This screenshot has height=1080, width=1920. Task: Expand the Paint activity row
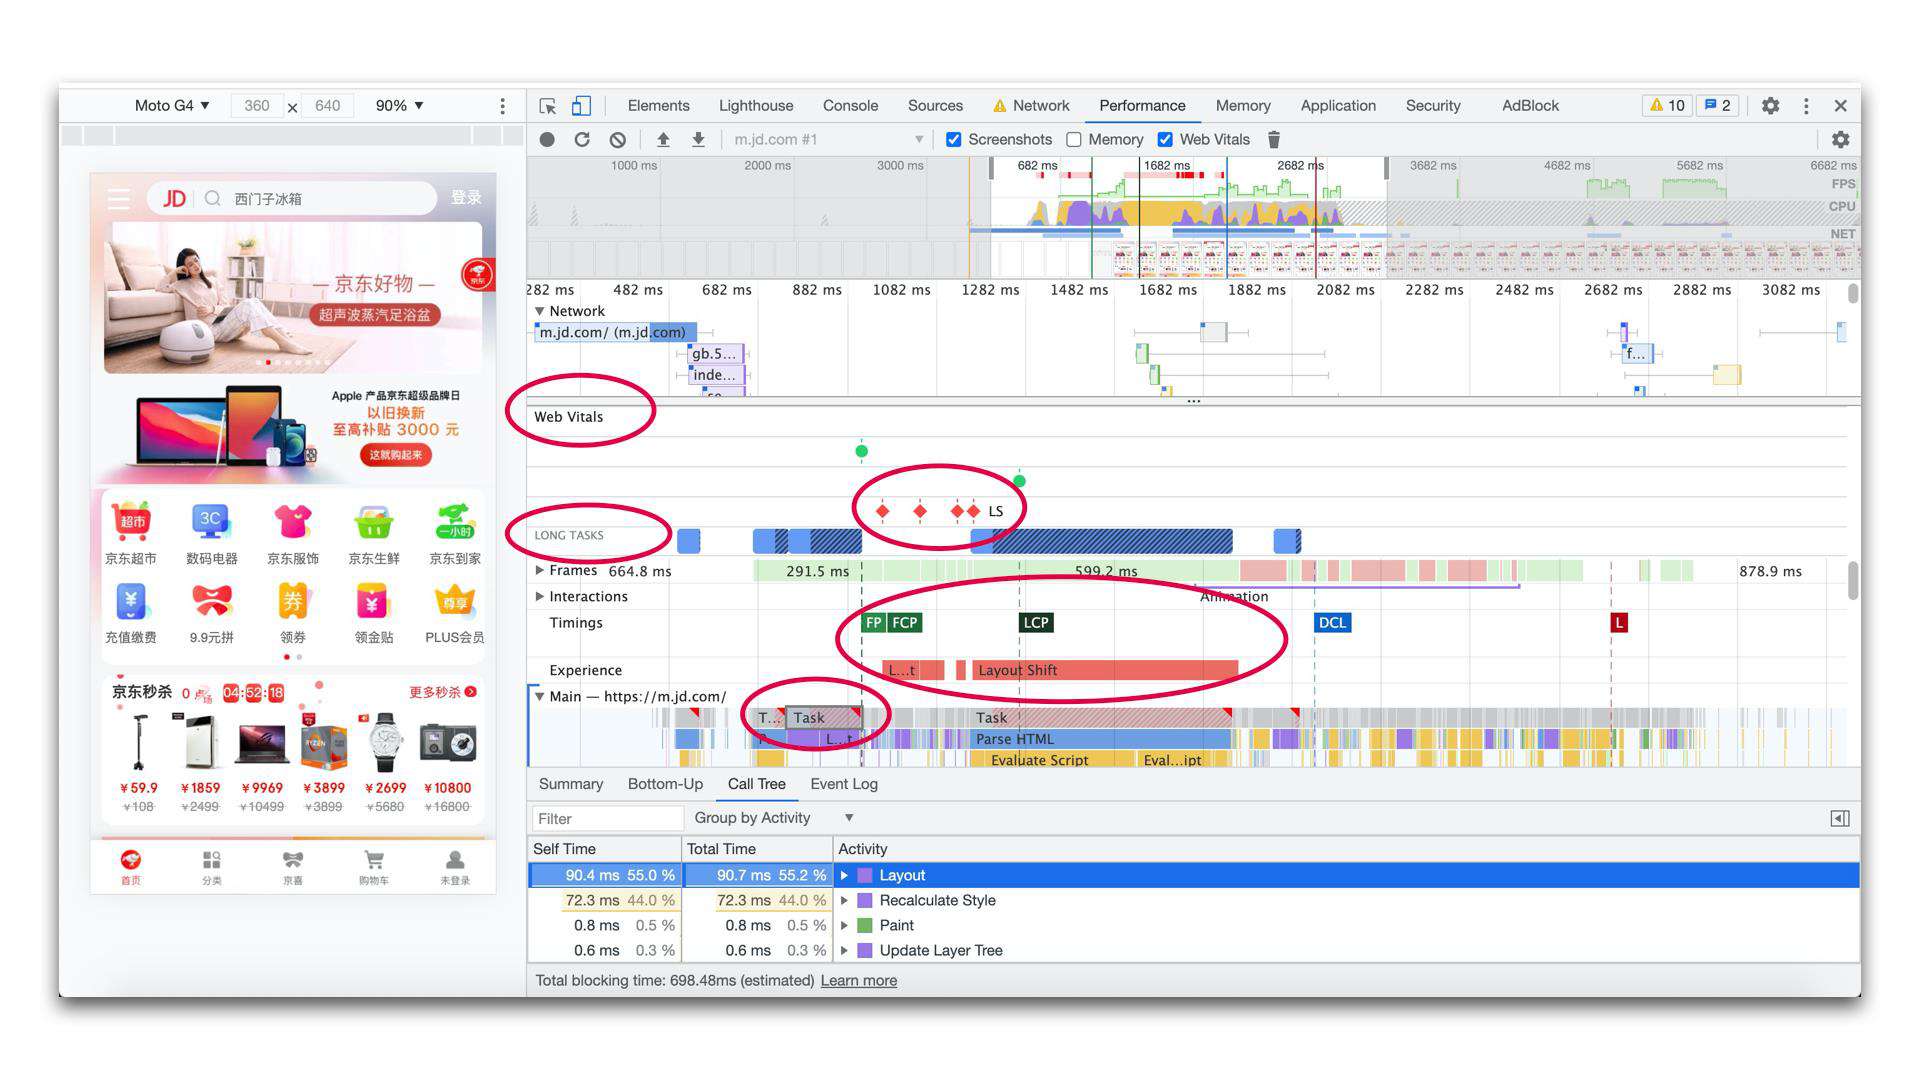[845, 925]
